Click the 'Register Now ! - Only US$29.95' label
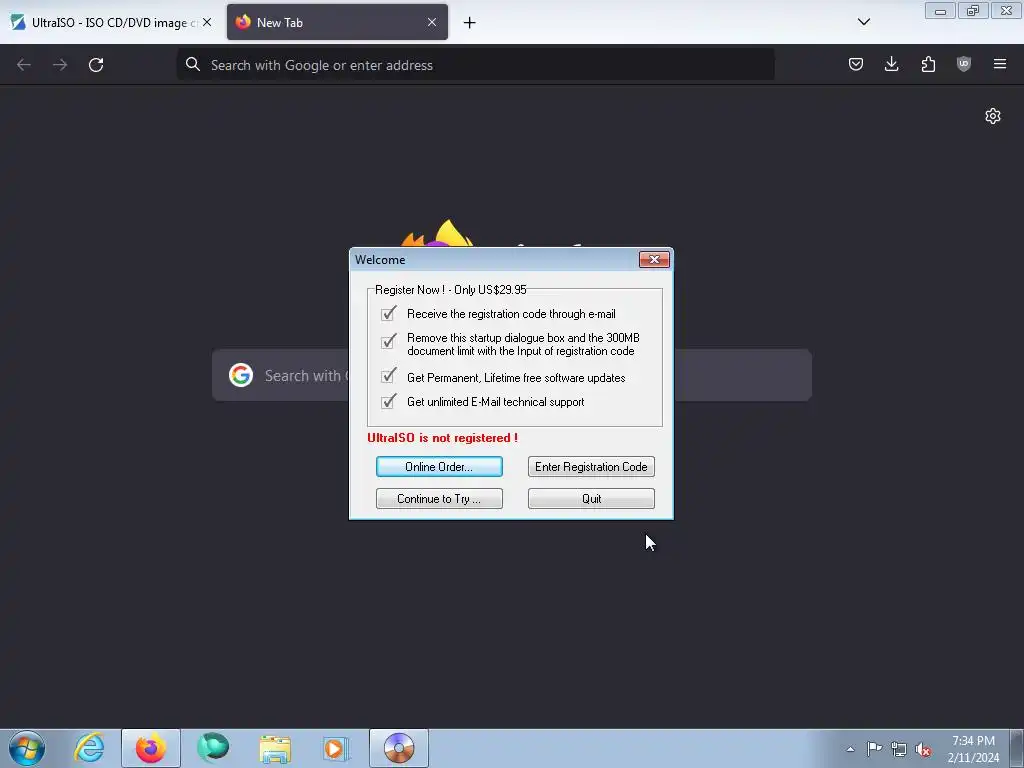Screen dimensions: 1024x768 (451, 289)
